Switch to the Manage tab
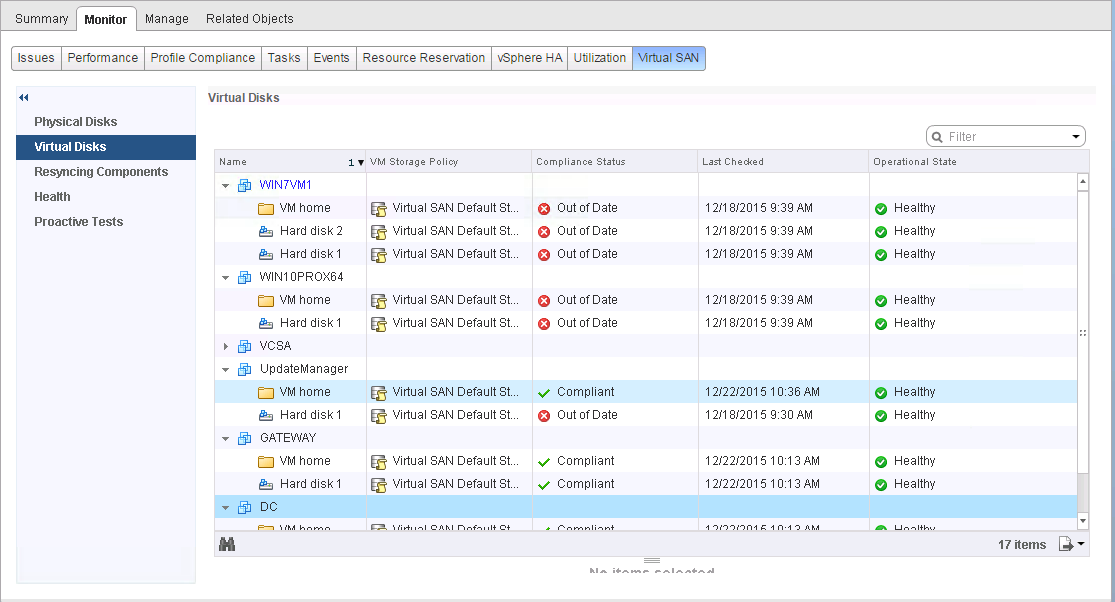Viewport: 1115px width, 602px height. 167,19
